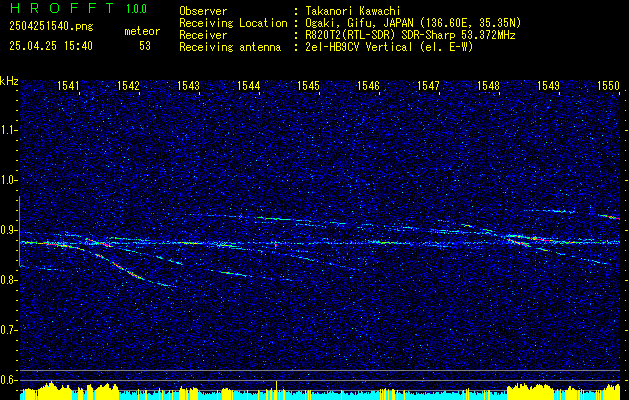Click receiver value R820T2(RTL-SDR) SDR-Sharp 53.372MHz
Image resolution: width=629 pixels, height=400 pixels.
(x=410, y=35)
